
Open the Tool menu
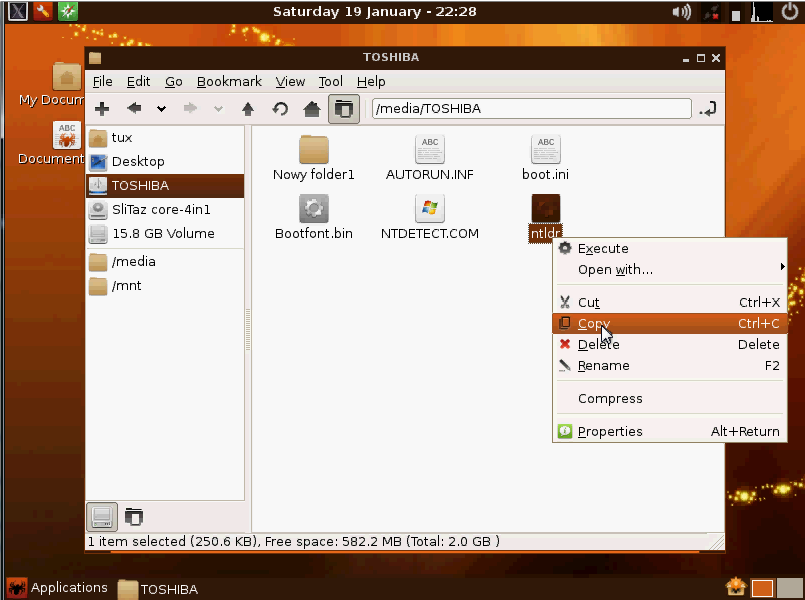[x=330, y=82]
